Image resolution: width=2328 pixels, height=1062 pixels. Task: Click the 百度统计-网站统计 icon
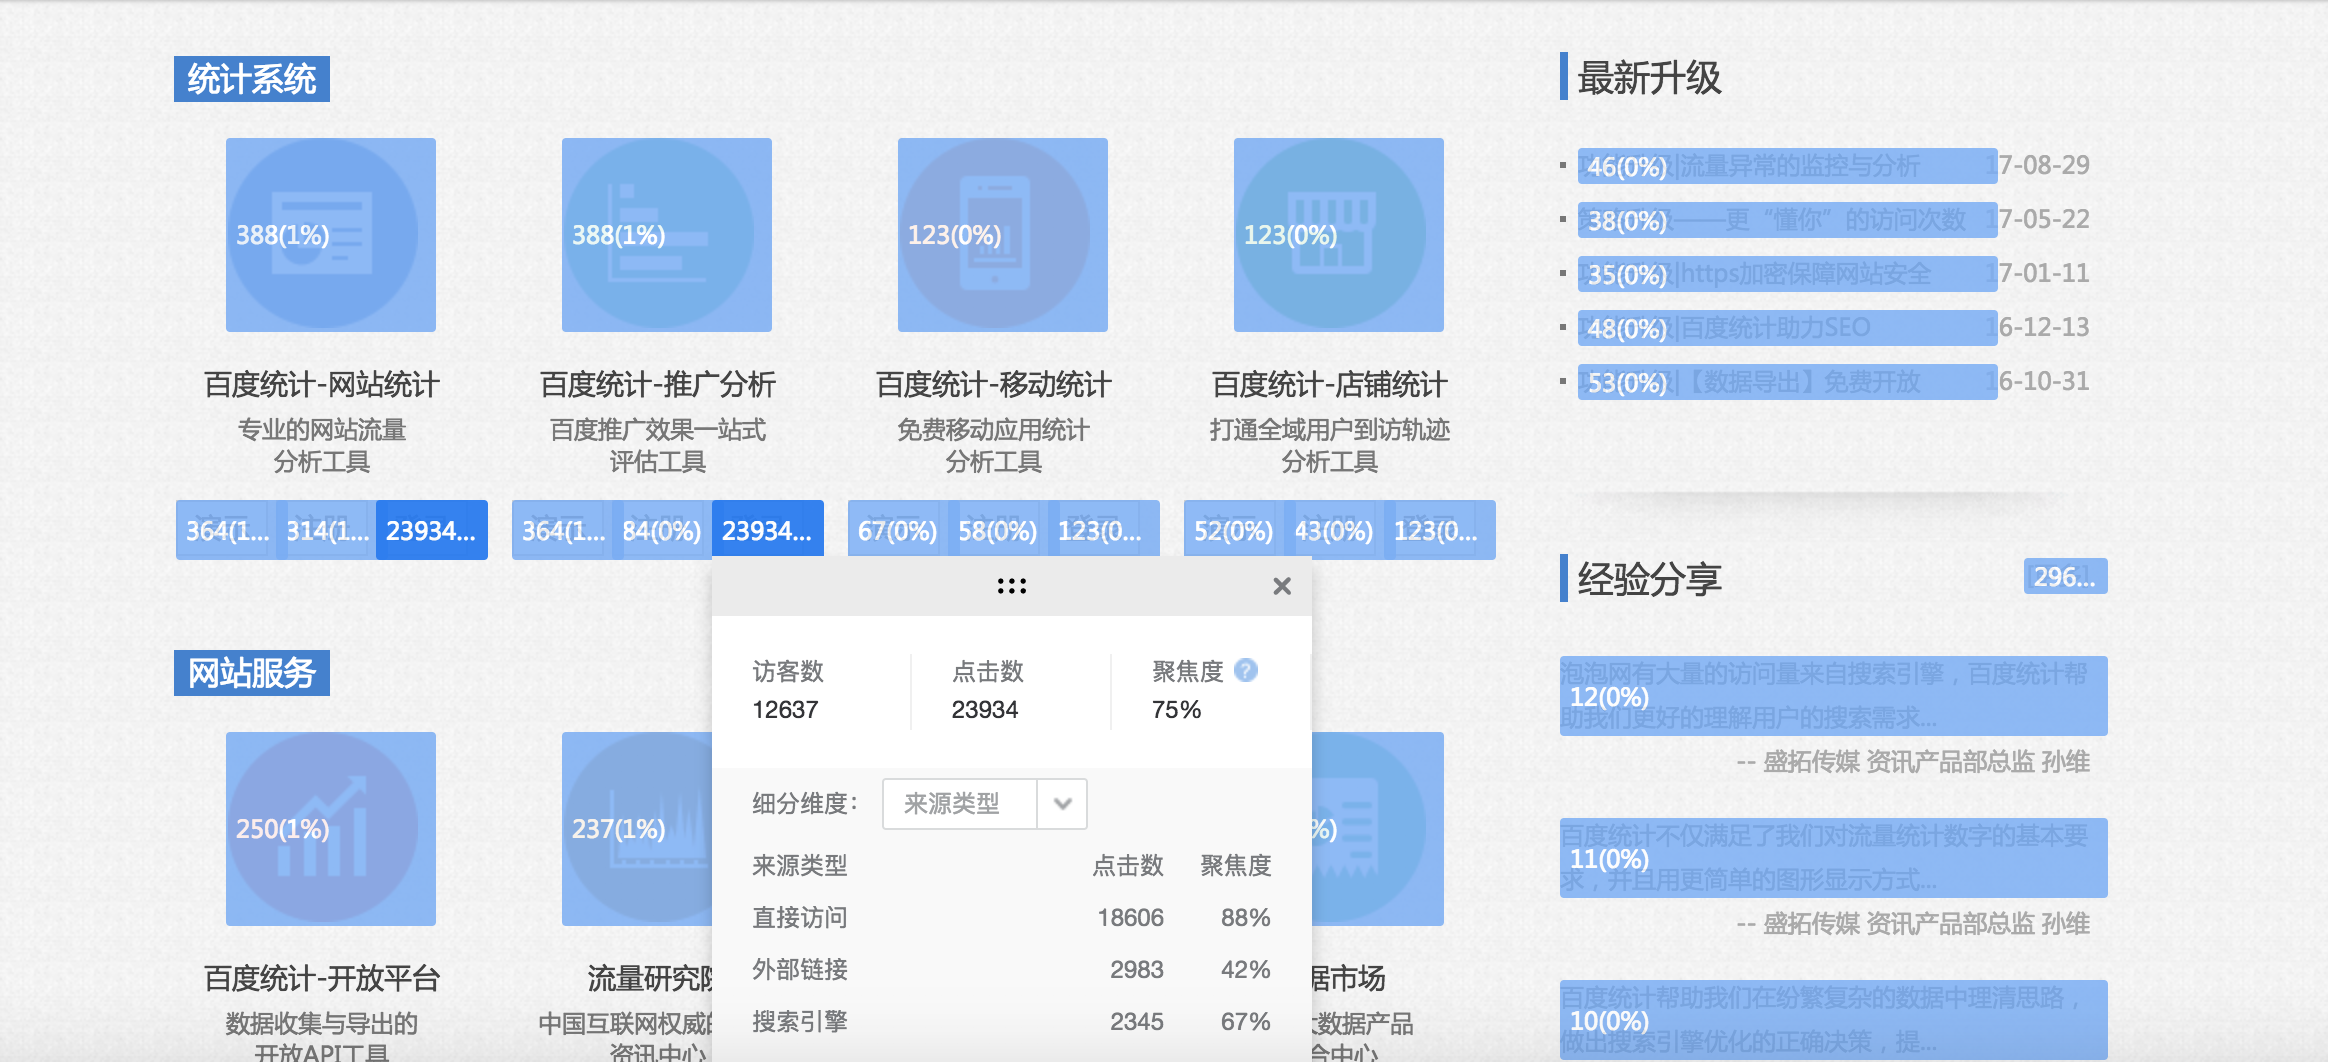point(330,235)
